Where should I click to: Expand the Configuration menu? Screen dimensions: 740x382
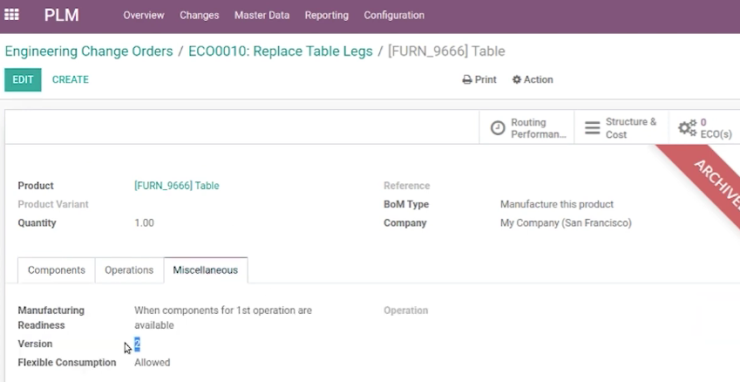coord(394,15)
